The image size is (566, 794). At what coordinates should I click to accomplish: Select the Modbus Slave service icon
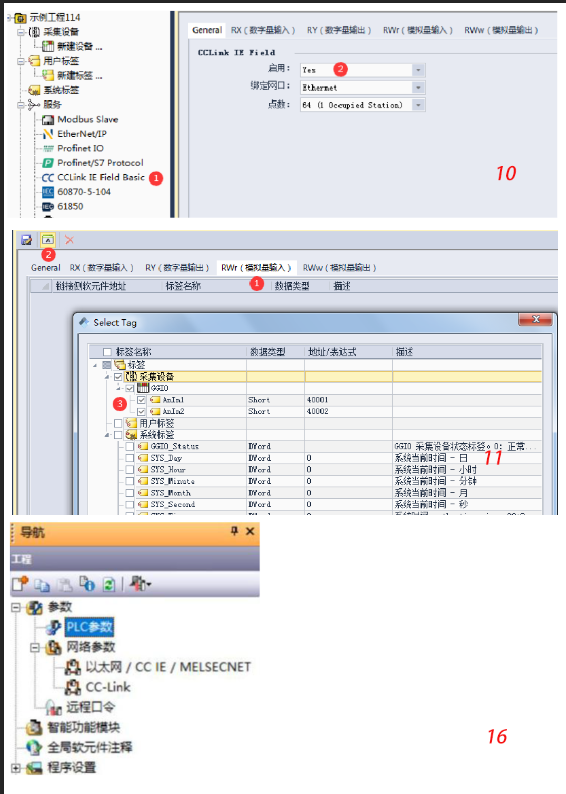(48, 120)
